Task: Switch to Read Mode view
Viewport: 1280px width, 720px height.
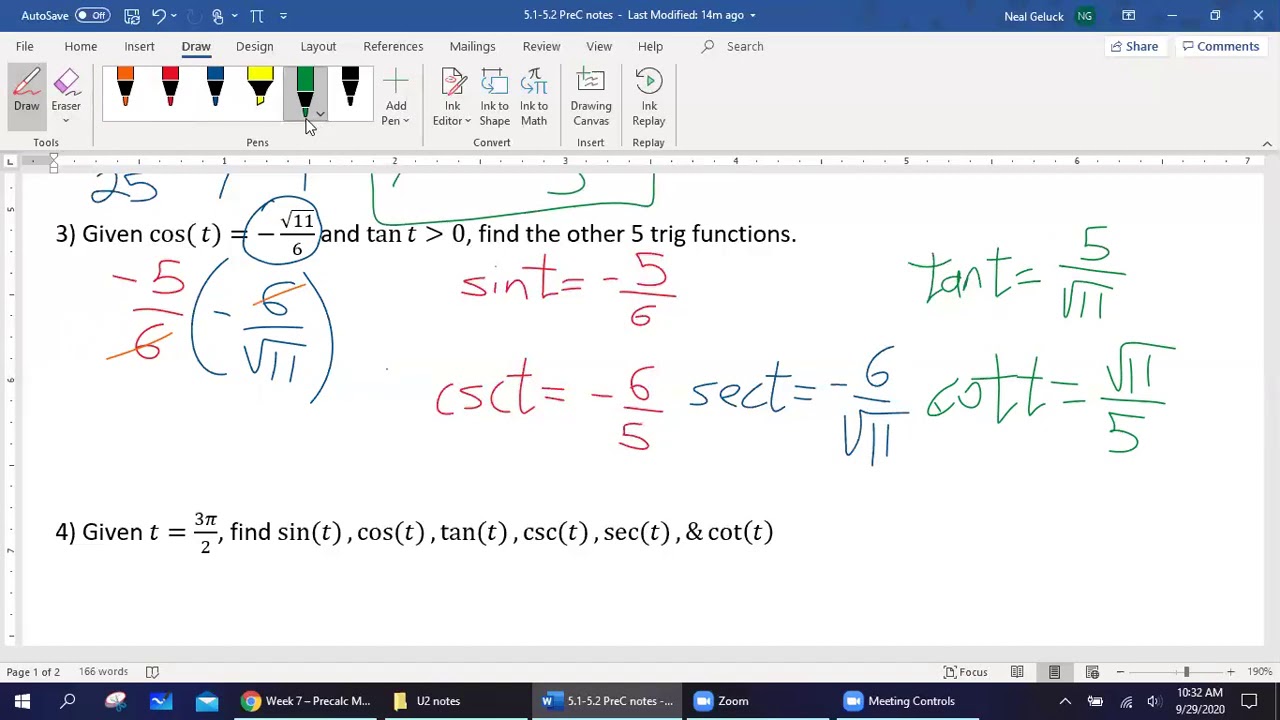Action: [1017, 672]
